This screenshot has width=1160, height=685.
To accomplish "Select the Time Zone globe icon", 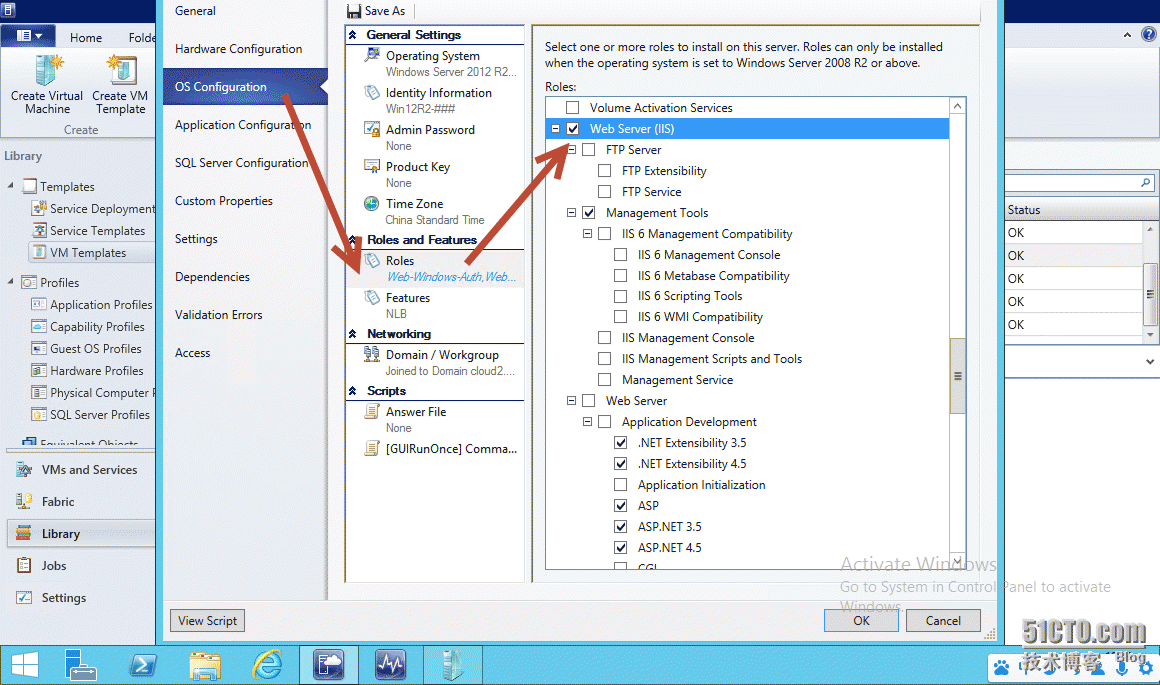I will tap(372, 203).
